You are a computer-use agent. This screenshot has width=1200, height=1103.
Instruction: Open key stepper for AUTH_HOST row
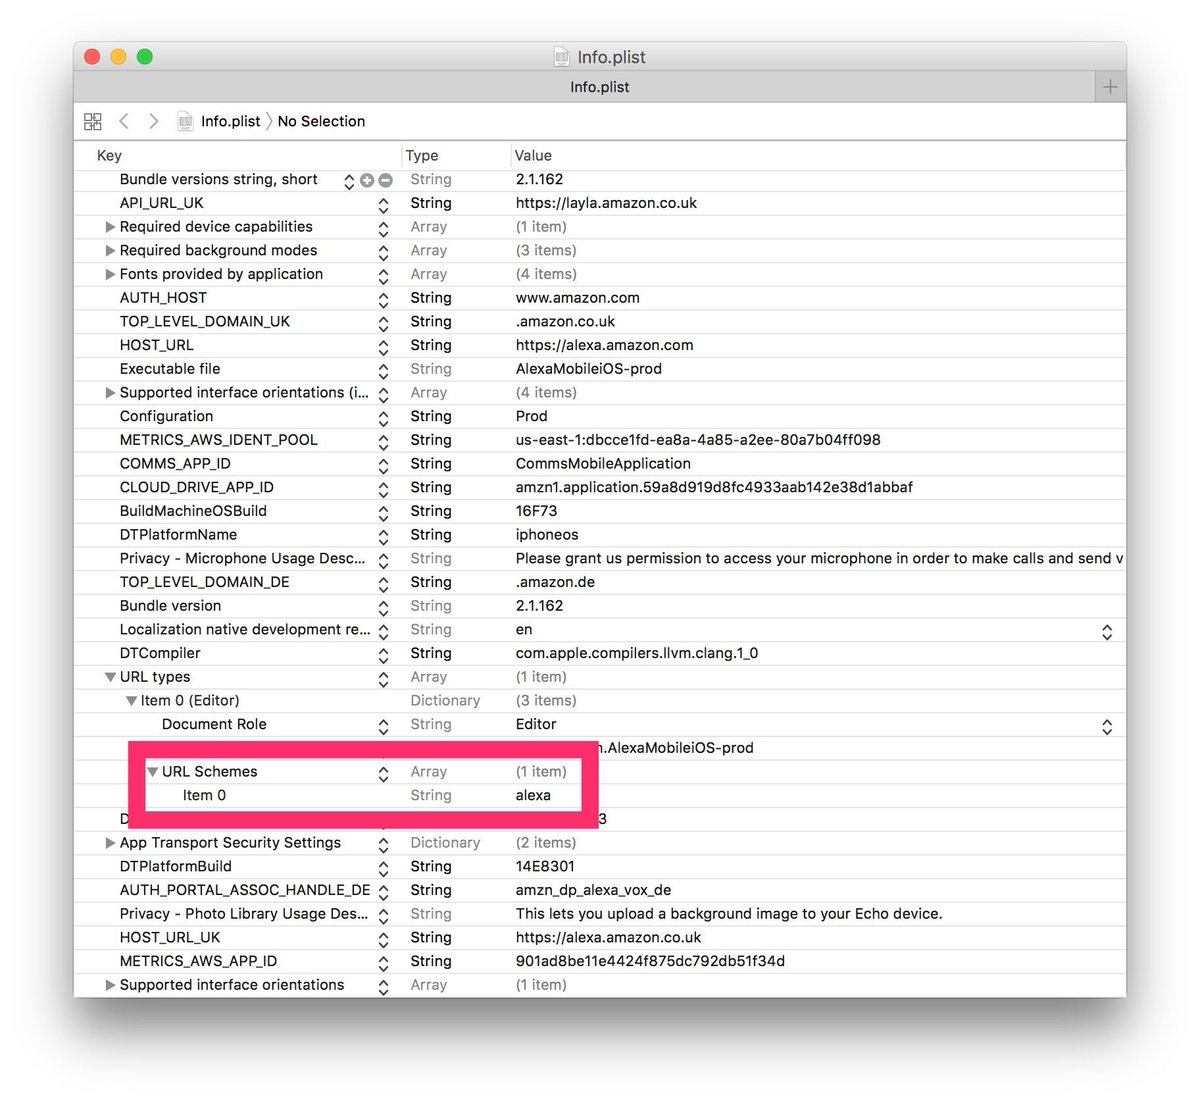coord(383,299)
